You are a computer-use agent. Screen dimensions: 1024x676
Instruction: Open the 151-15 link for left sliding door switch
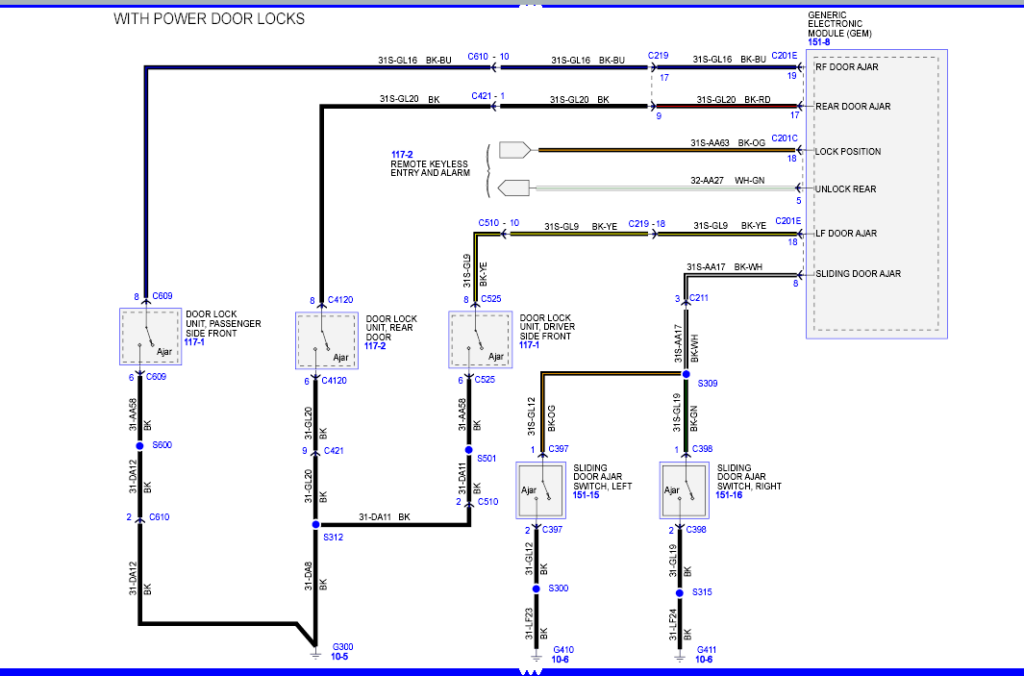click(586, 495)
